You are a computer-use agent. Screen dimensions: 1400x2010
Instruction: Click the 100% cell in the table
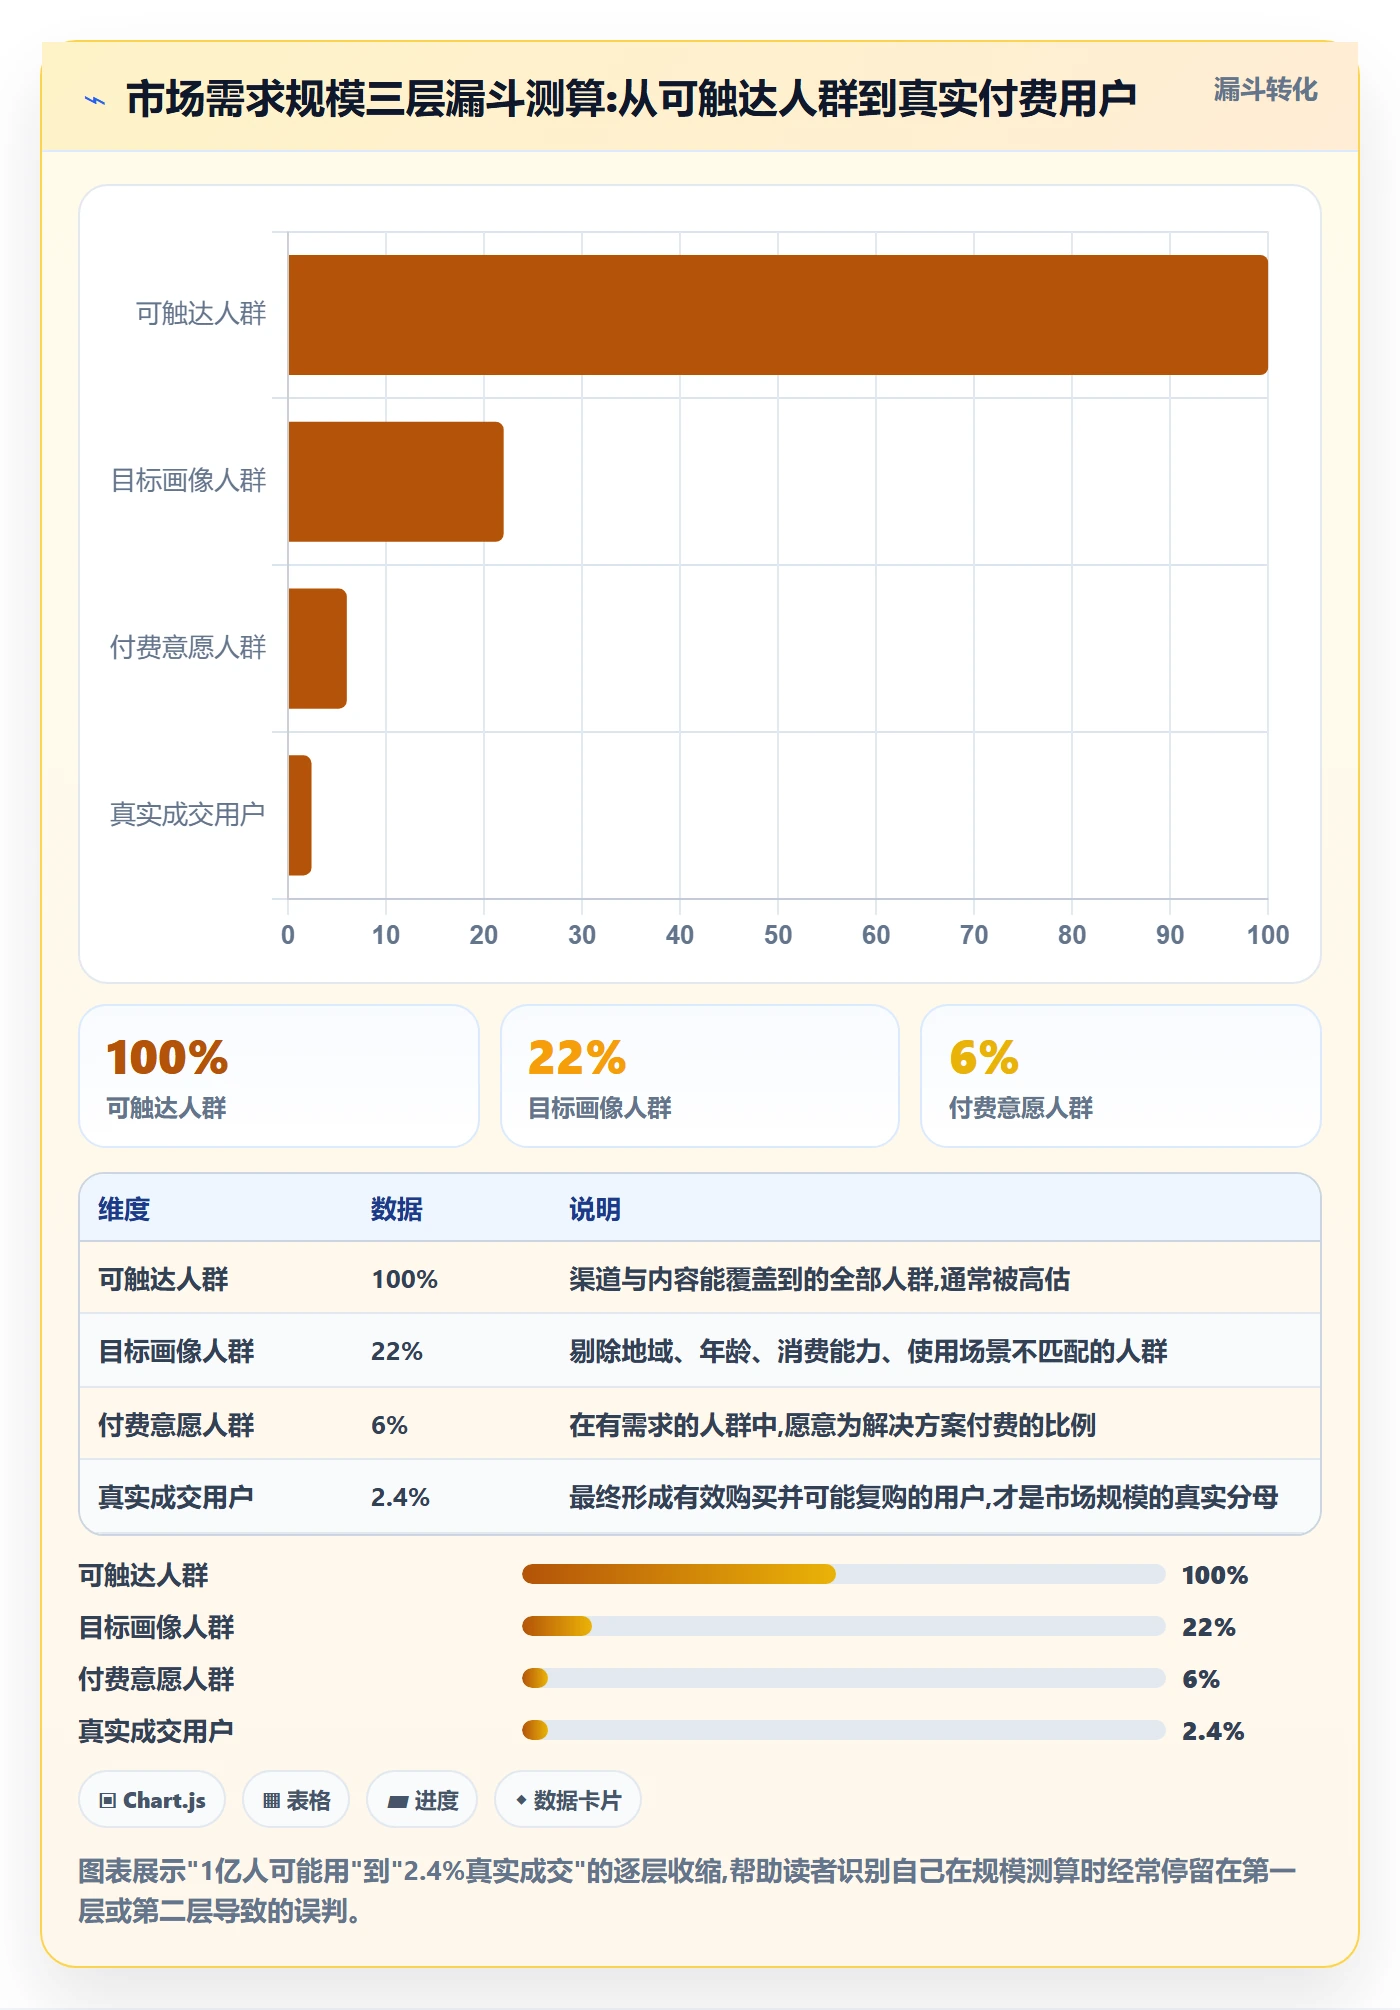(405, 1279)
